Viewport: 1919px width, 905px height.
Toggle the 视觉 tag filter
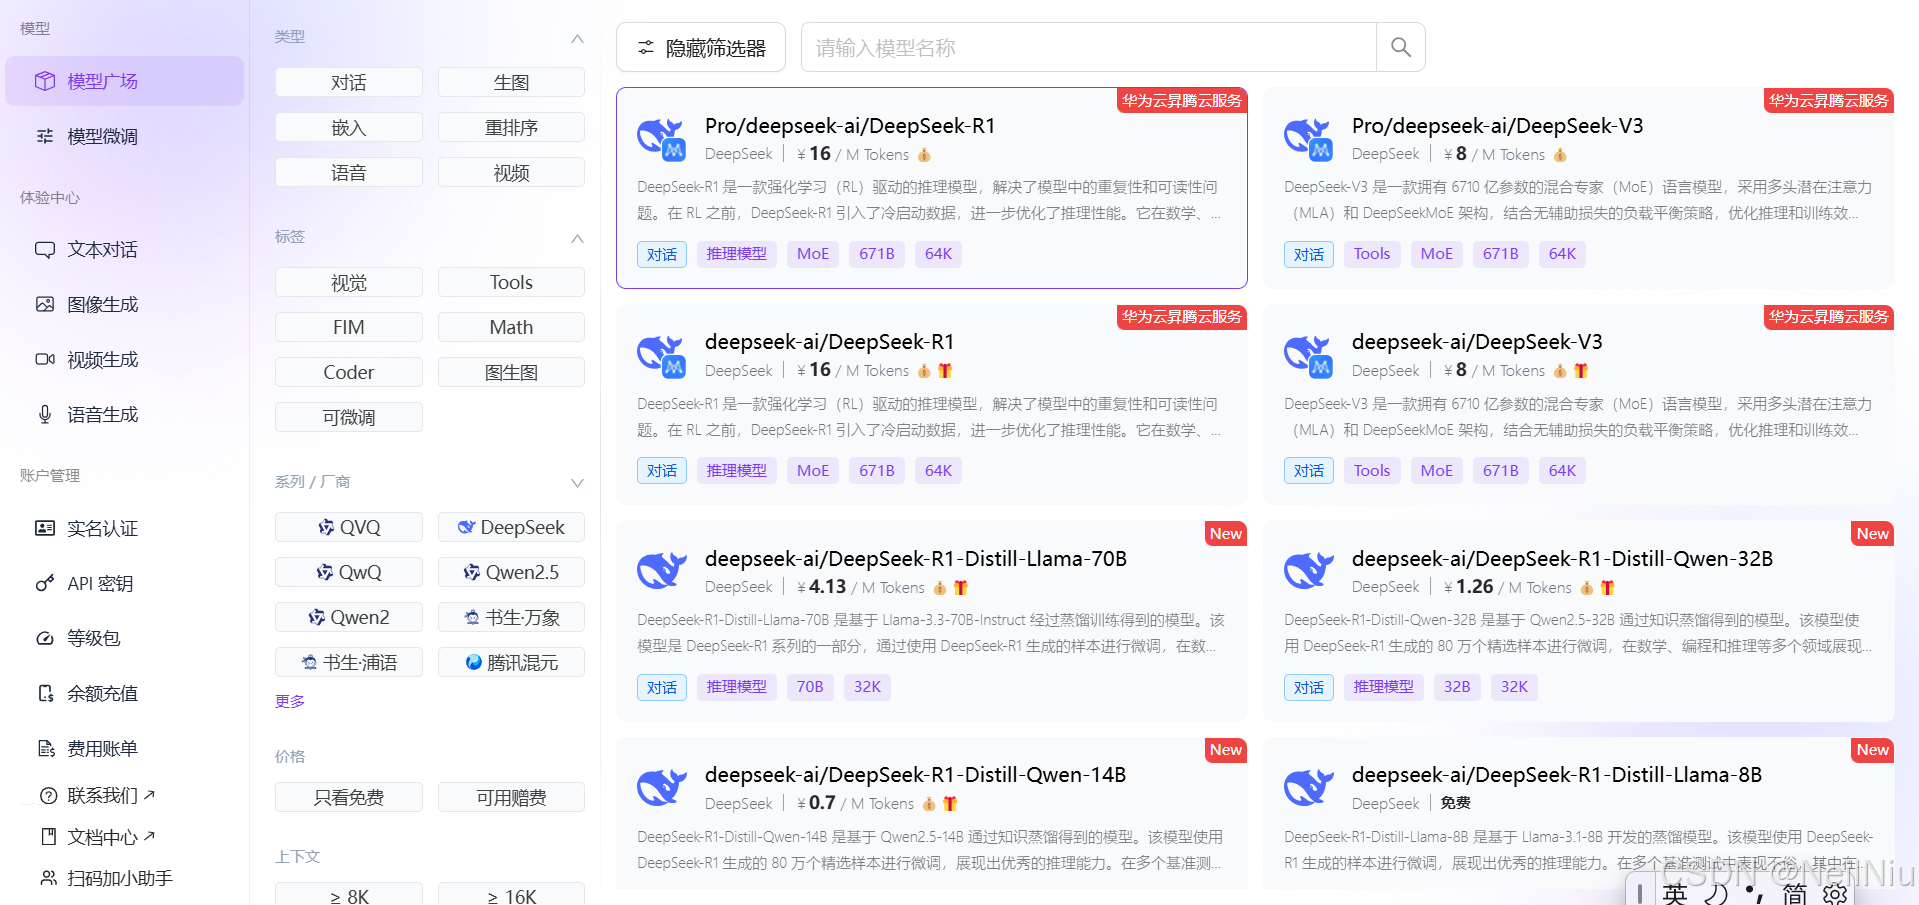pyautogui.click(x=349, y=282)
